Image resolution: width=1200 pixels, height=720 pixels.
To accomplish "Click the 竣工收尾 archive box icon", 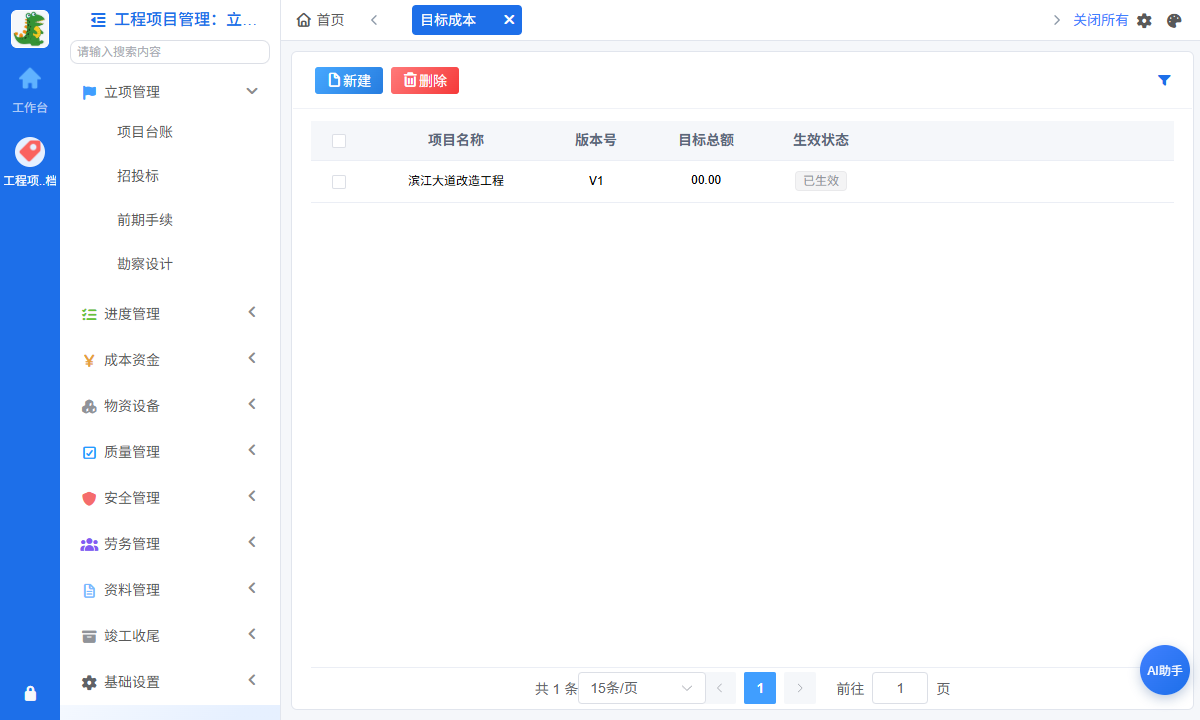I will (x=89, y=636).
